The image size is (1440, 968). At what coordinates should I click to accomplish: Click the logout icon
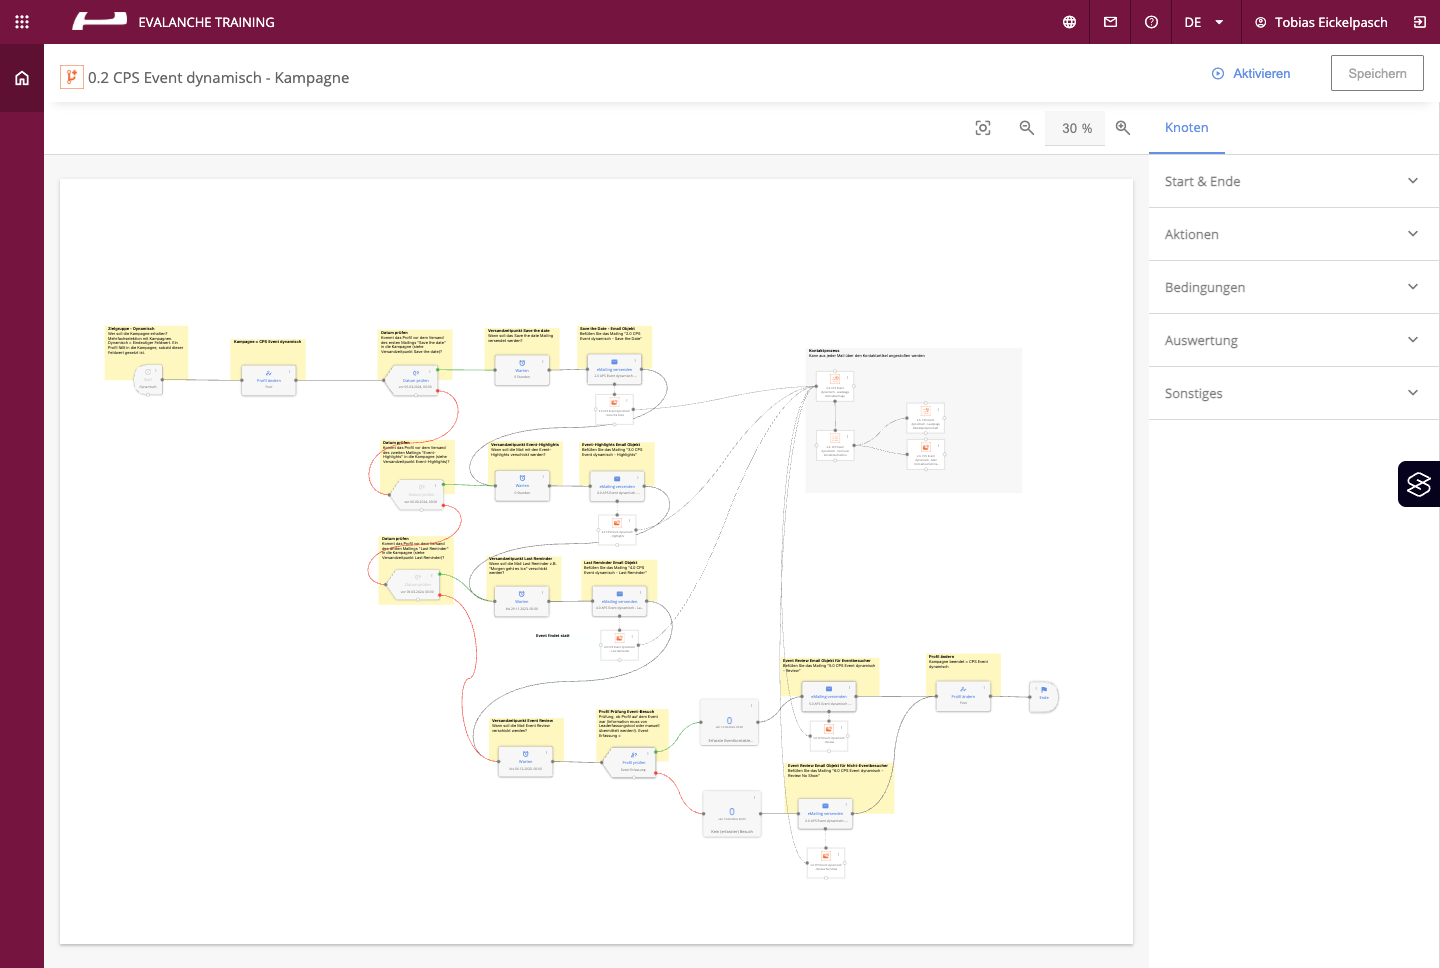point(1419,22)
